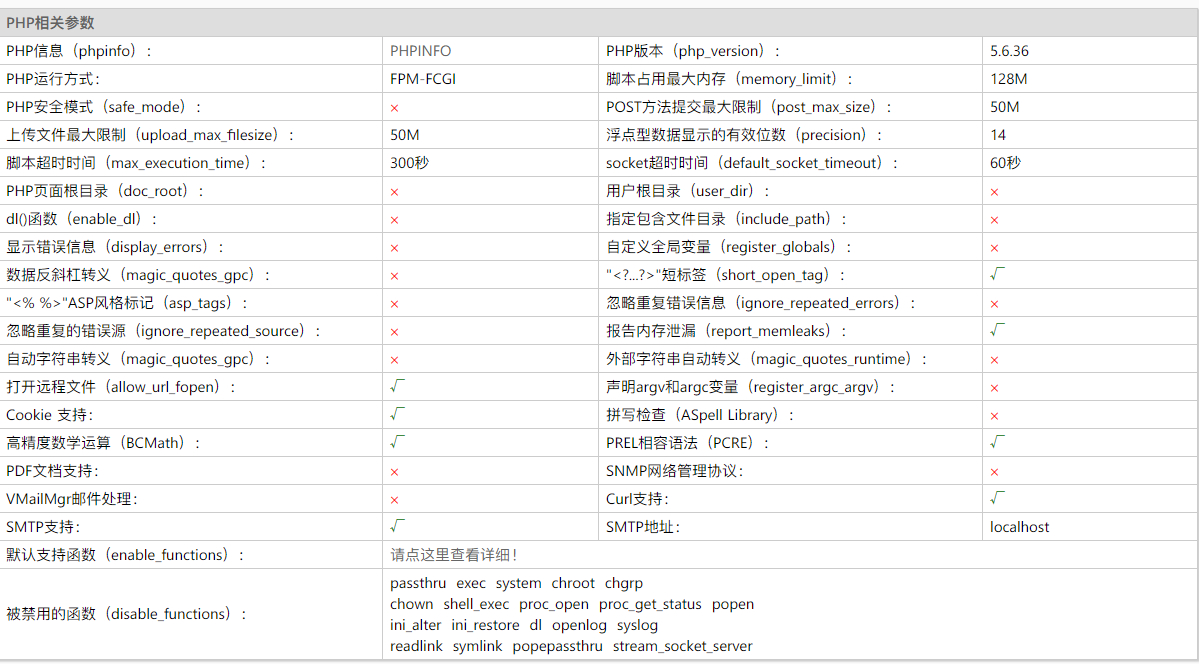The height and width of the screenshot is (664, 1199).
Task: Click the PHP version value 5.6.36
Action: click(1009, 51)
